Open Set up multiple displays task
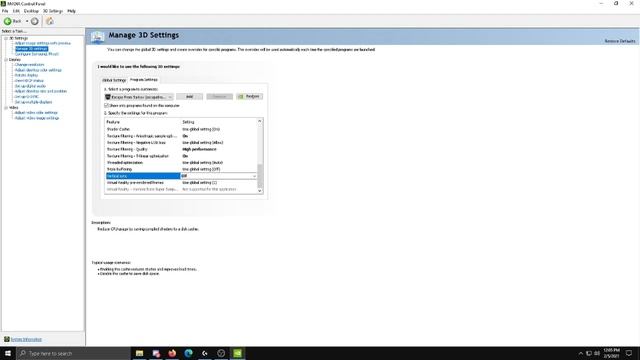This screenshot has width=640, height=360. (x=33, y=102)
